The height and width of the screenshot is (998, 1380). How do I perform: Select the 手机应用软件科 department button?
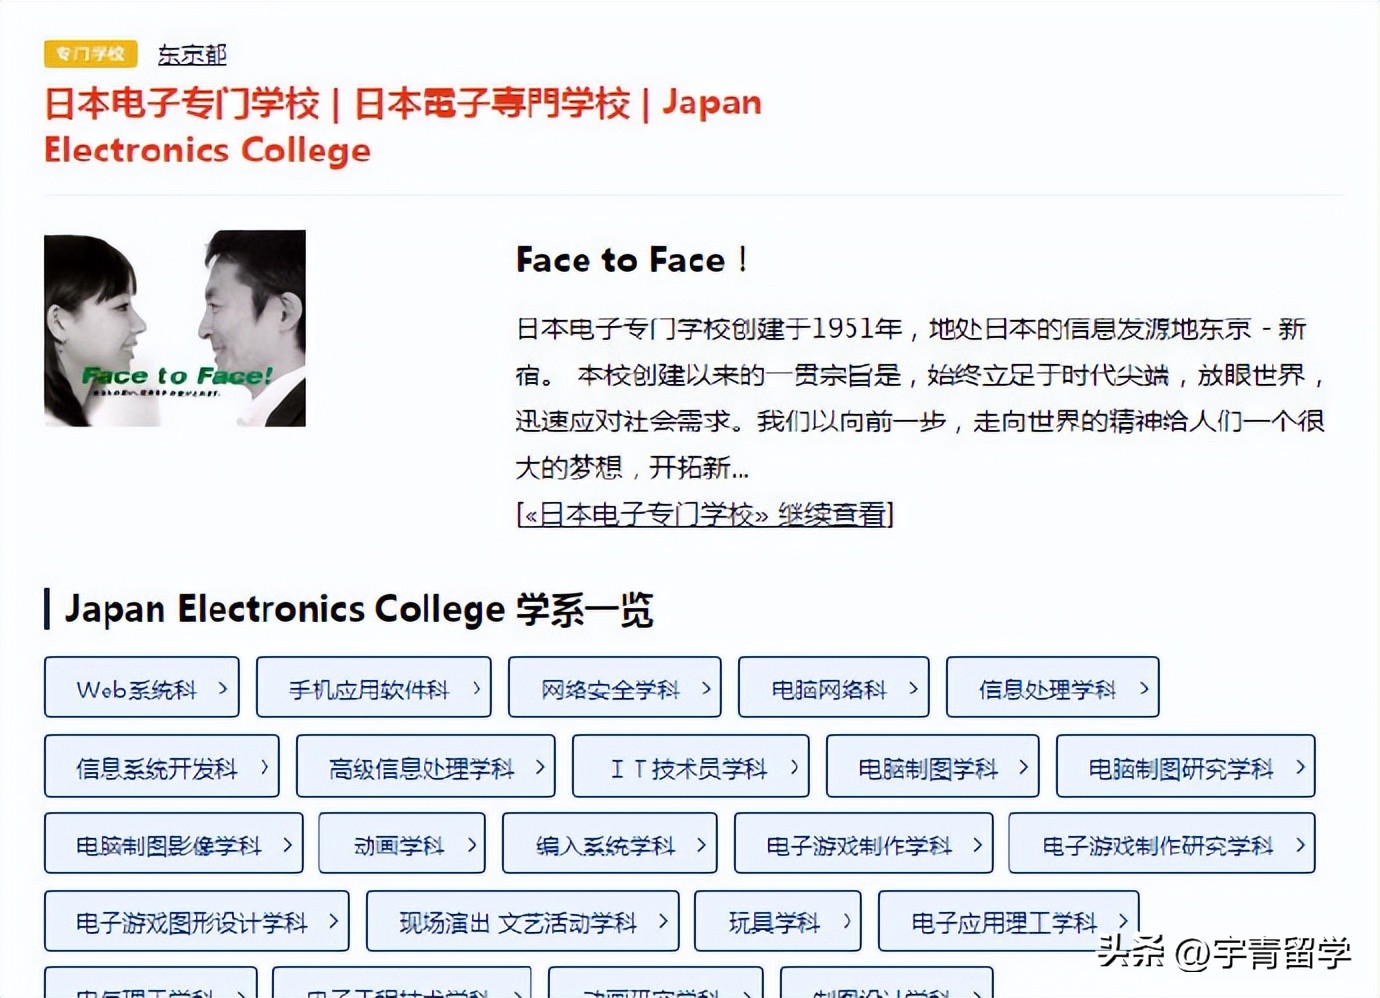coord(373,688)
